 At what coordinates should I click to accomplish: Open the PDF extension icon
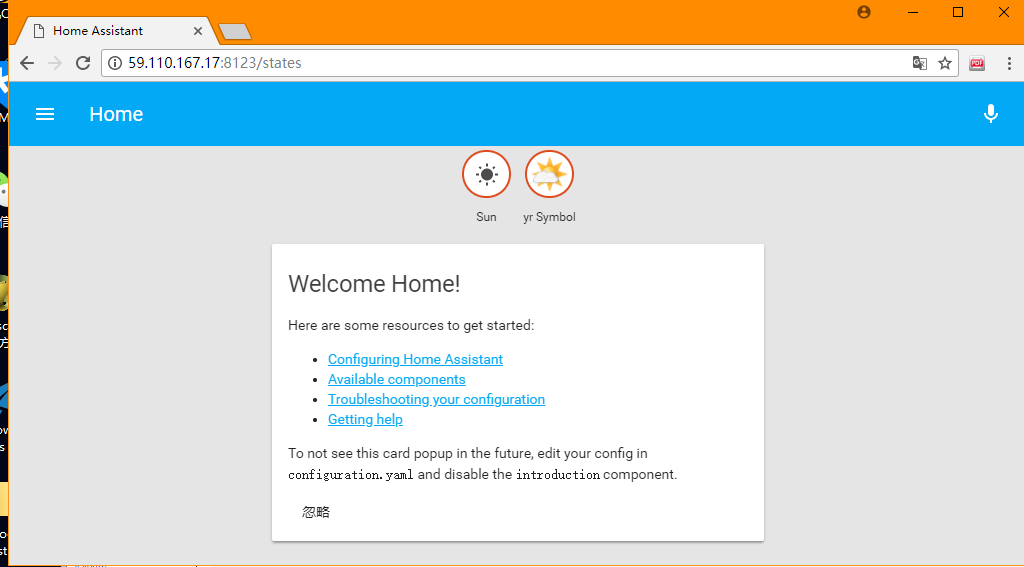point(977,63)
